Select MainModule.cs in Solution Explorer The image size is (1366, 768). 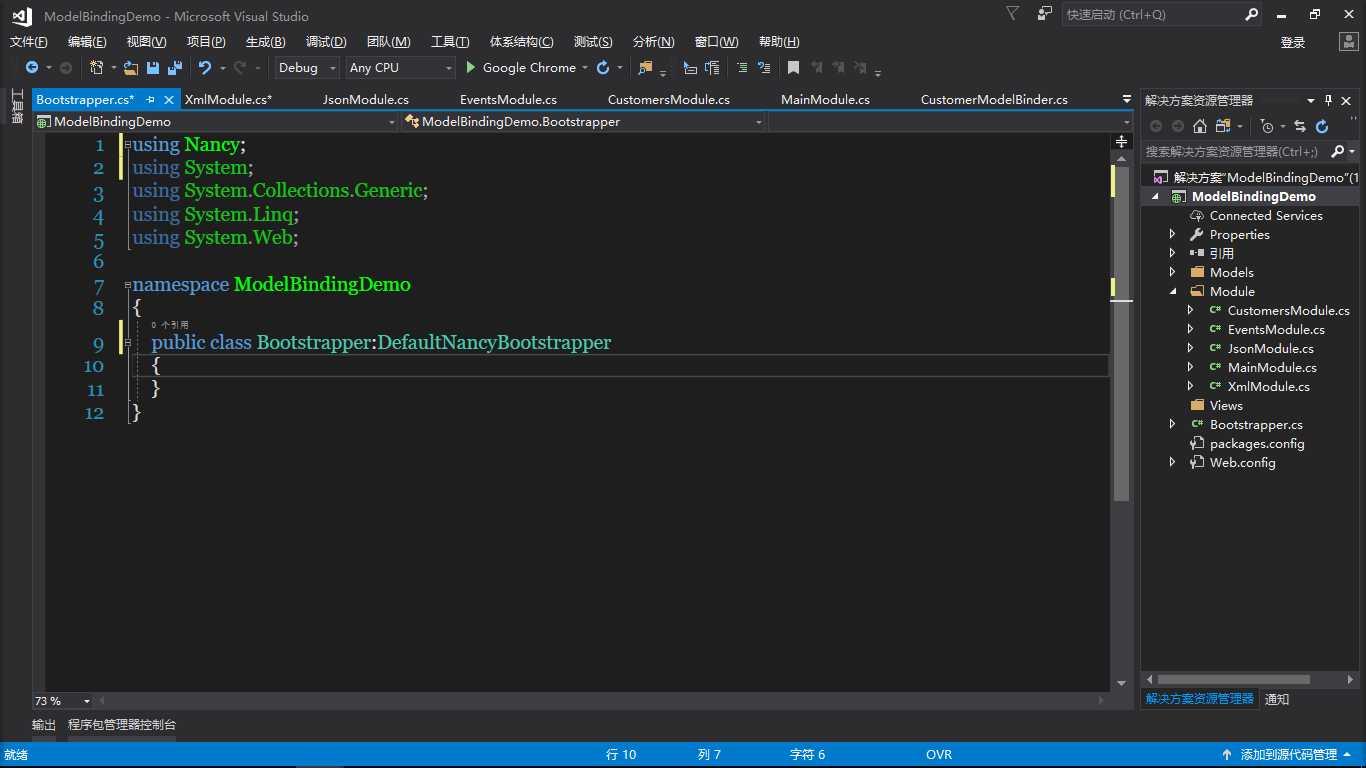[x=1272, y=368]
